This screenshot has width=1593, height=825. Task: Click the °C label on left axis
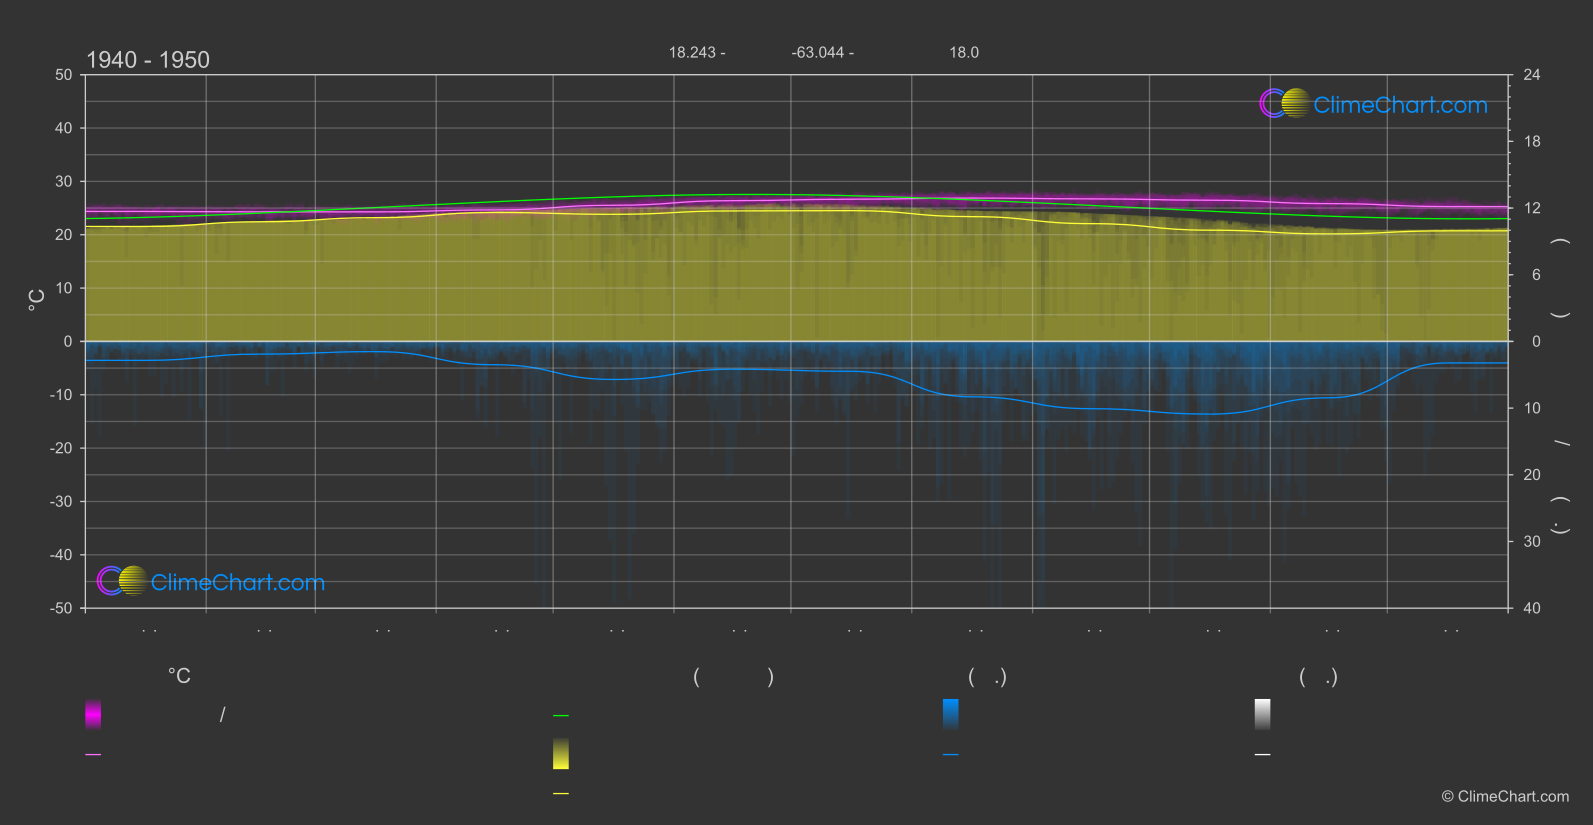(36, 299)
